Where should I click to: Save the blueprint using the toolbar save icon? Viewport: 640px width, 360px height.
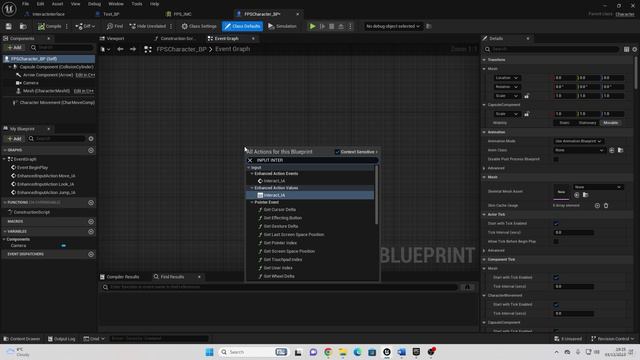pyautogui.click(x=9, y=26)
